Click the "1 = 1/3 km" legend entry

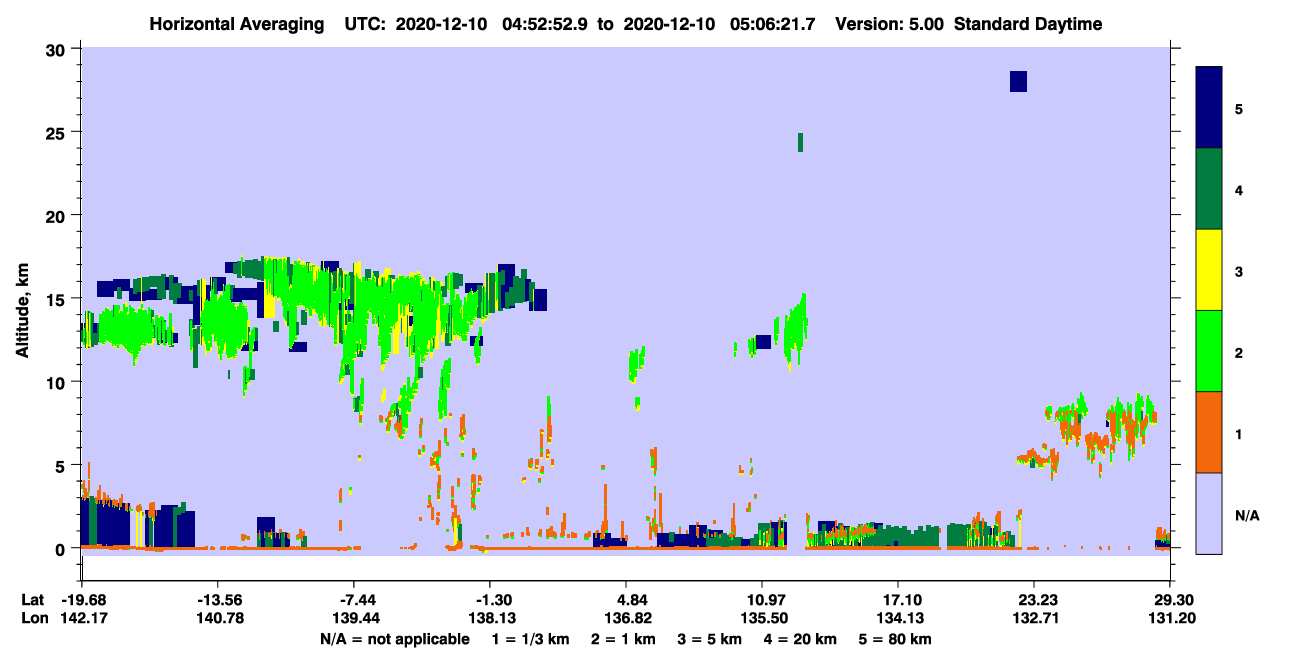(530, 639)
